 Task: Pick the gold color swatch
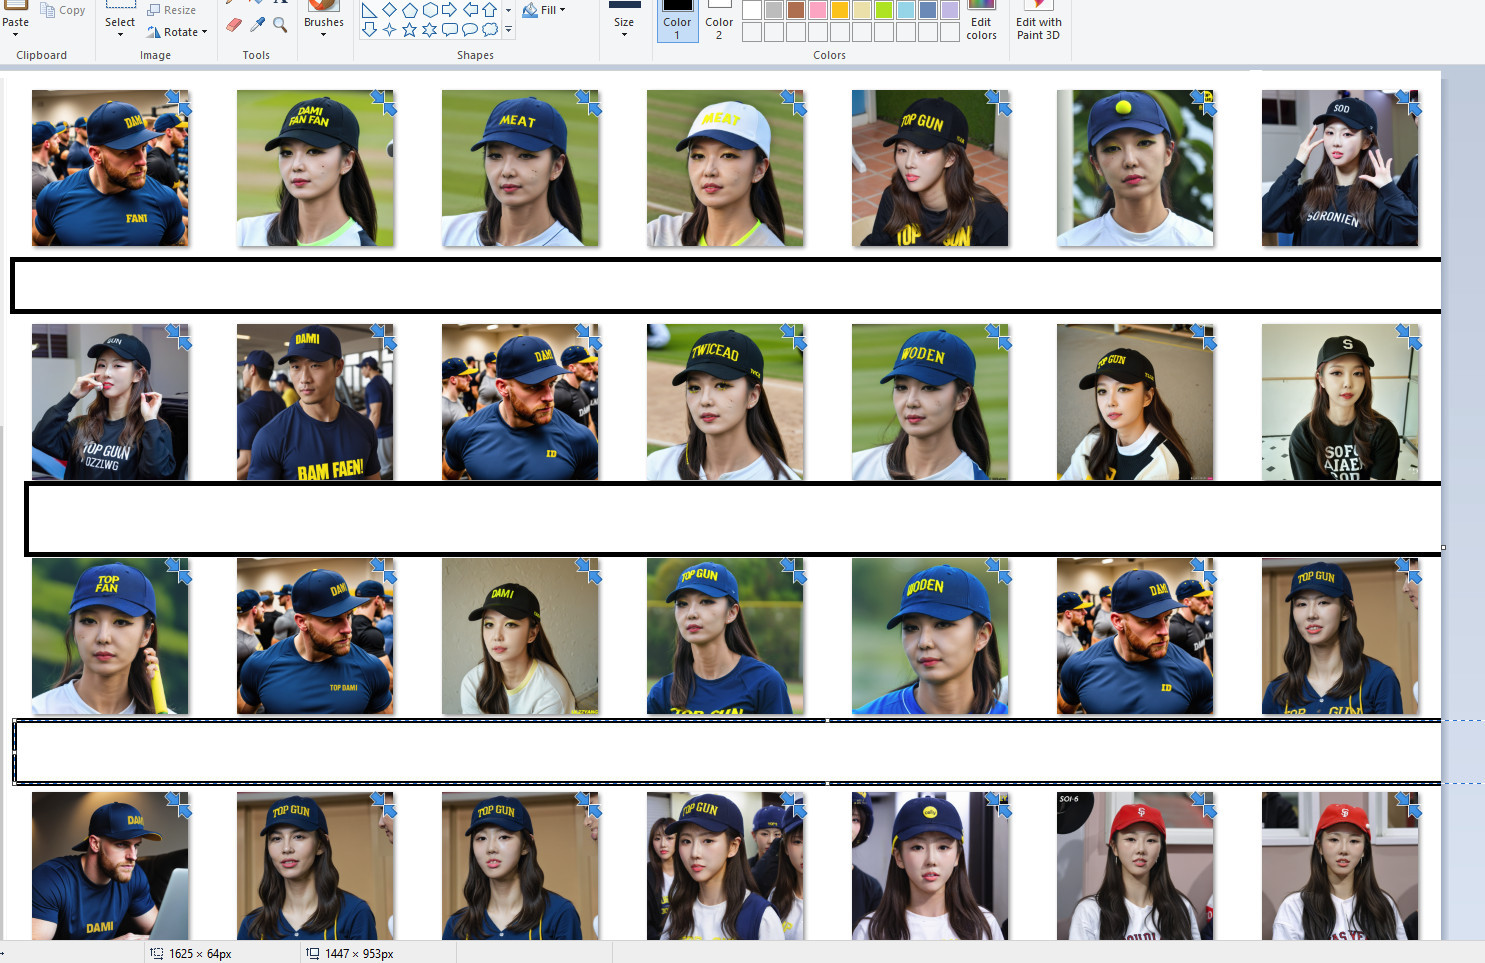840,10
